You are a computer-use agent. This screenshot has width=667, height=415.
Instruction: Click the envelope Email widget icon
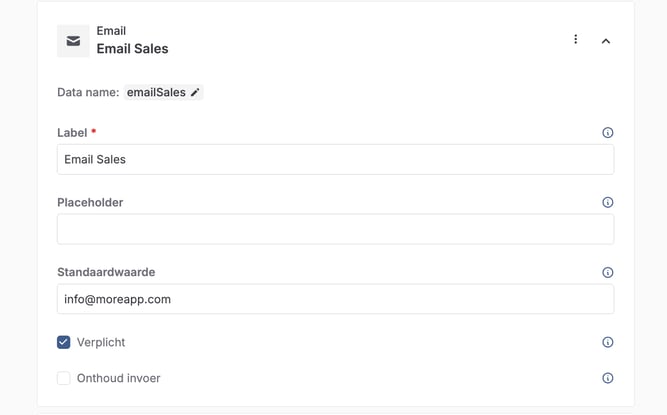[73, 41]
